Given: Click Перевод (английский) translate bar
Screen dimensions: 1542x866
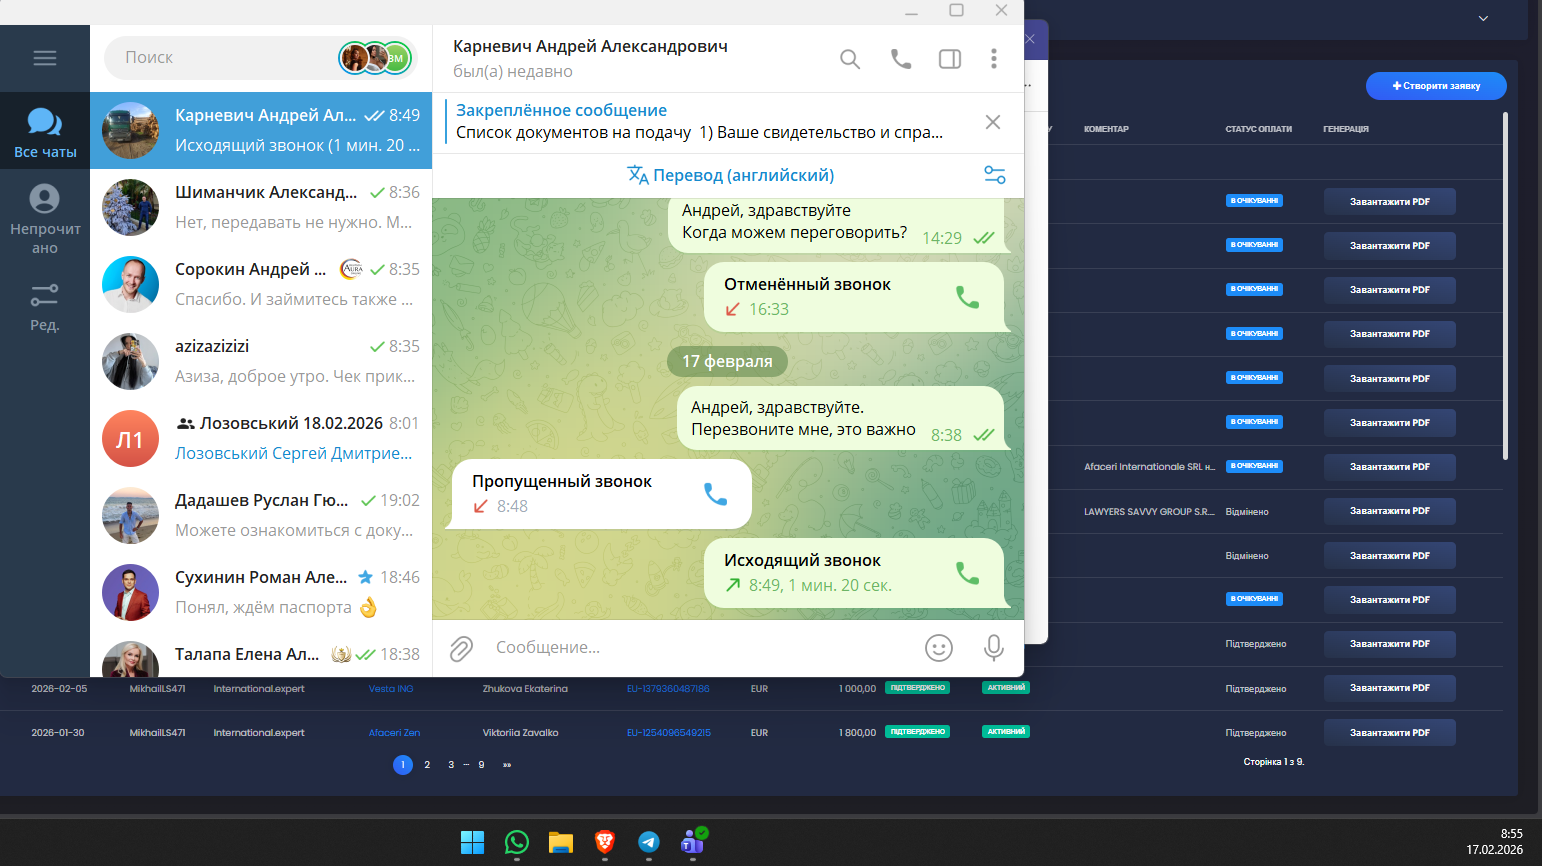Looking at the screenshot, I should pos(731,175).
